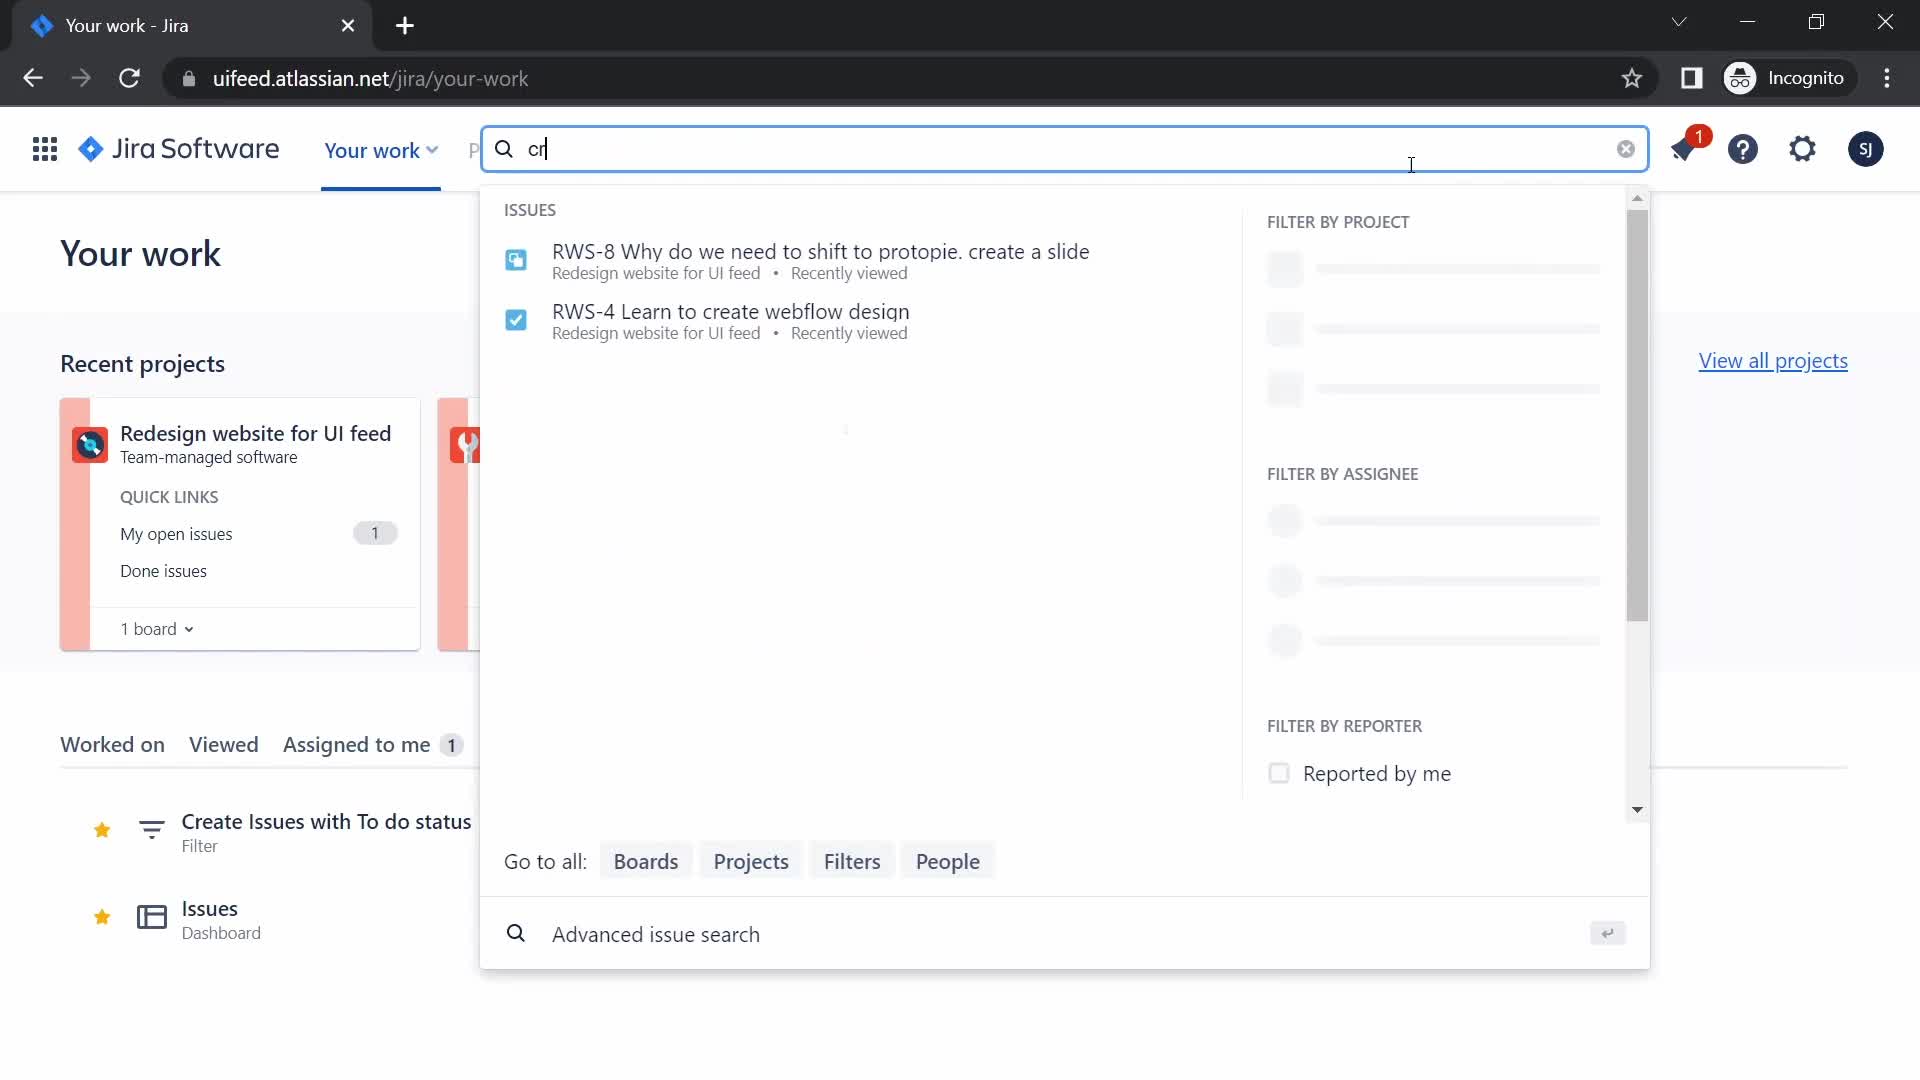The image size is (1920, 1080).
Task: Expand the 1 board dropdown
Action: 157,629
